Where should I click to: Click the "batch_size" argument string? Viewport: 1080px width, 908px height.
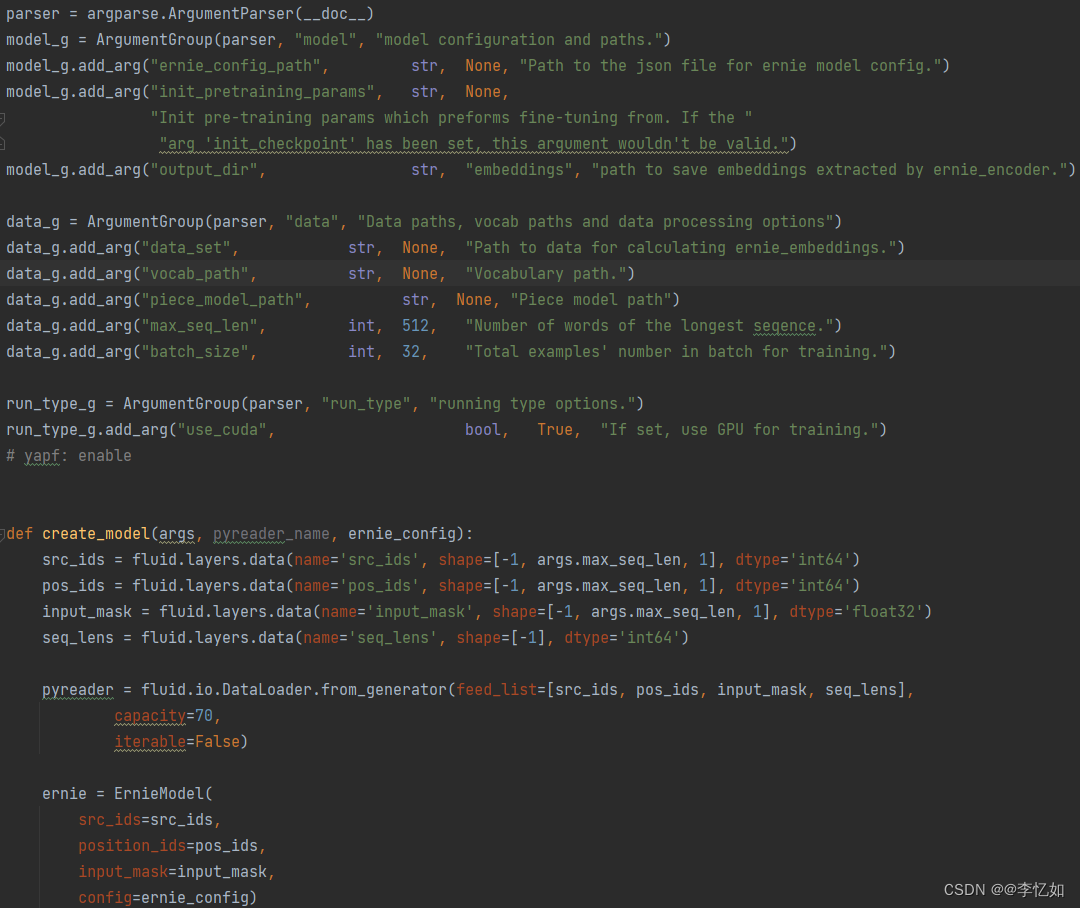click(194, 352)
